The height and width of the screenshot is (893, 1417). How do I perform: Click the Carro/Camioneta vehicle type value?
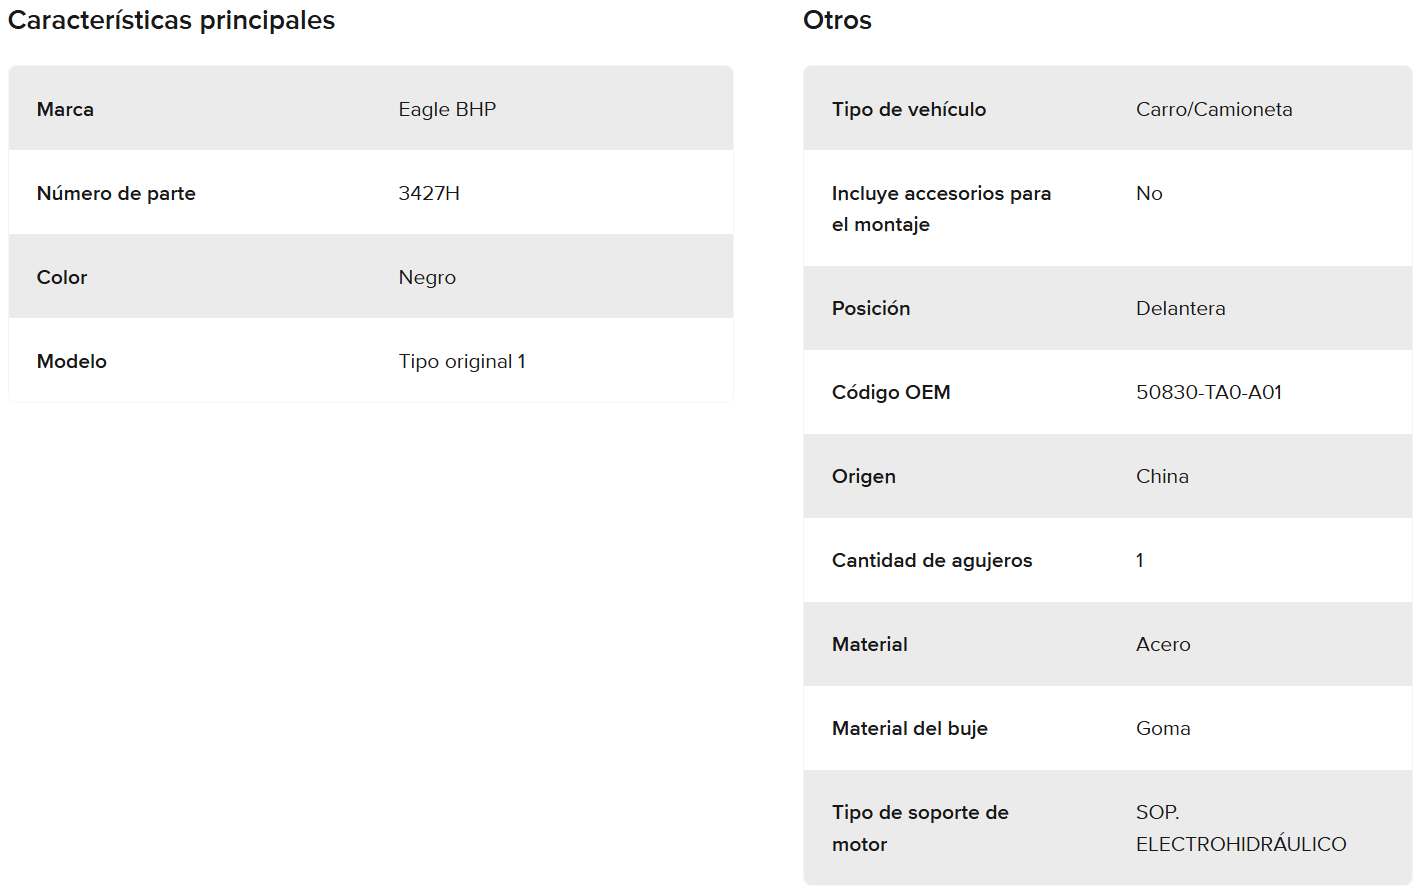tap(1214, 109)
